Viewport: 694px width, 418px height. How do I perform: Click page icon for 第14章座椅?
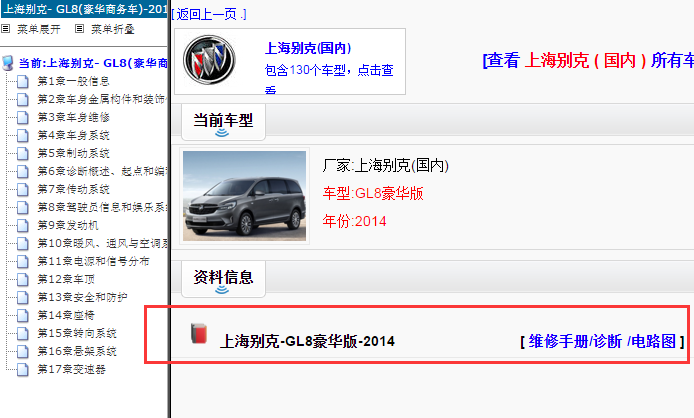pyautogui.click(x=23, y=315)
